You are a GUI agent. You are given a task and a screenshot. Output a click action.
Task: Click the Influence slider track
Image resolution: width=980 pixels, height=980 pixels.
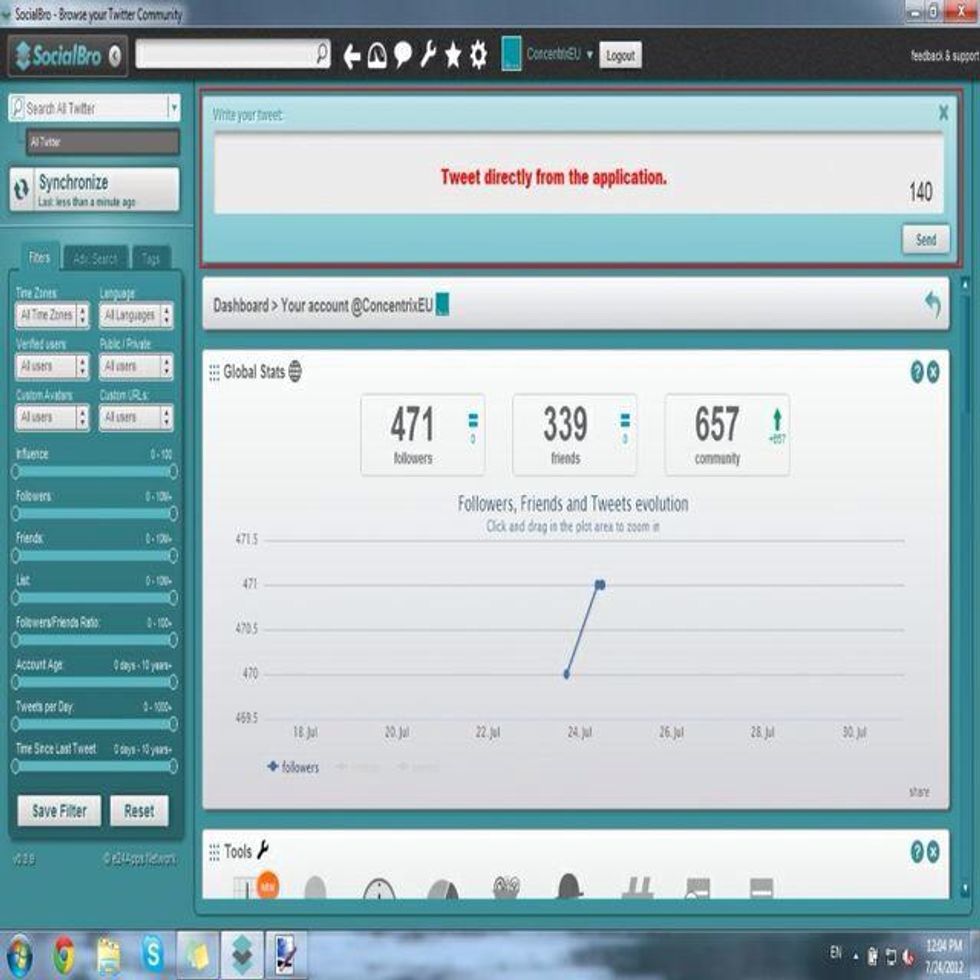(x=94, y=471)
